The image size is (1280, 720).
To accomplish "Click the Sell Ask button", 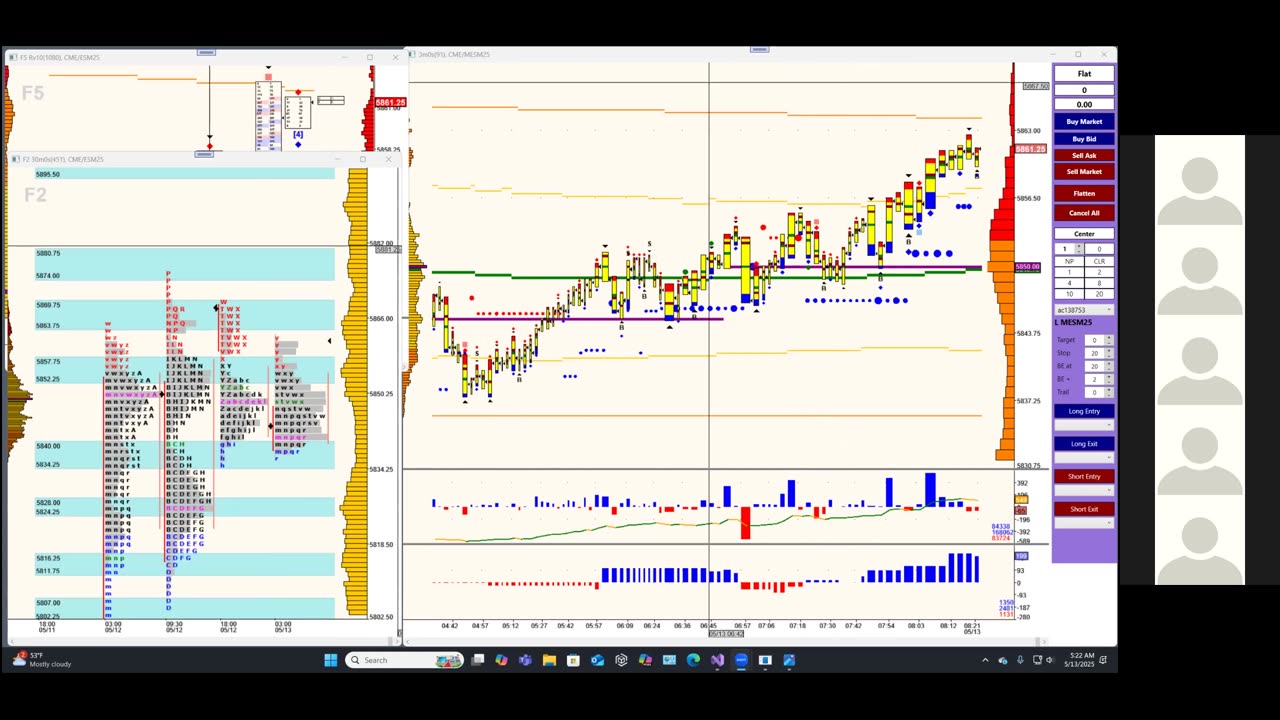I will coord(1084,155).
